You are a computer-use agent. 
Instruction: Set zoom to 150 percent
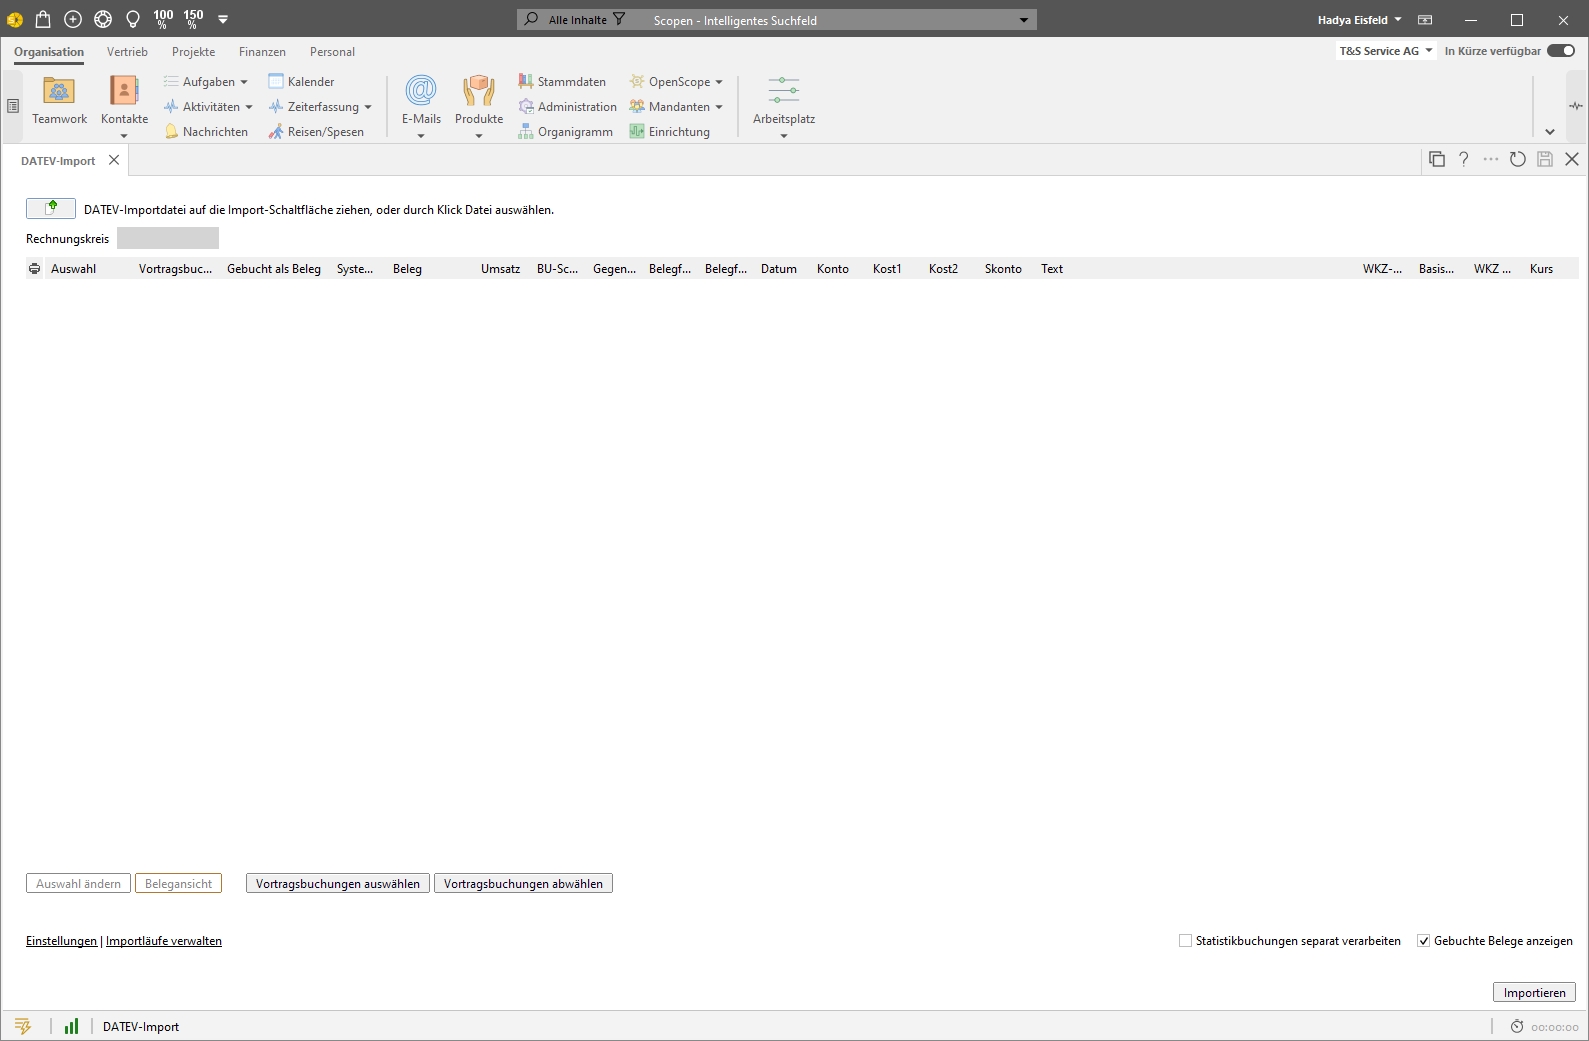[193, 19]
